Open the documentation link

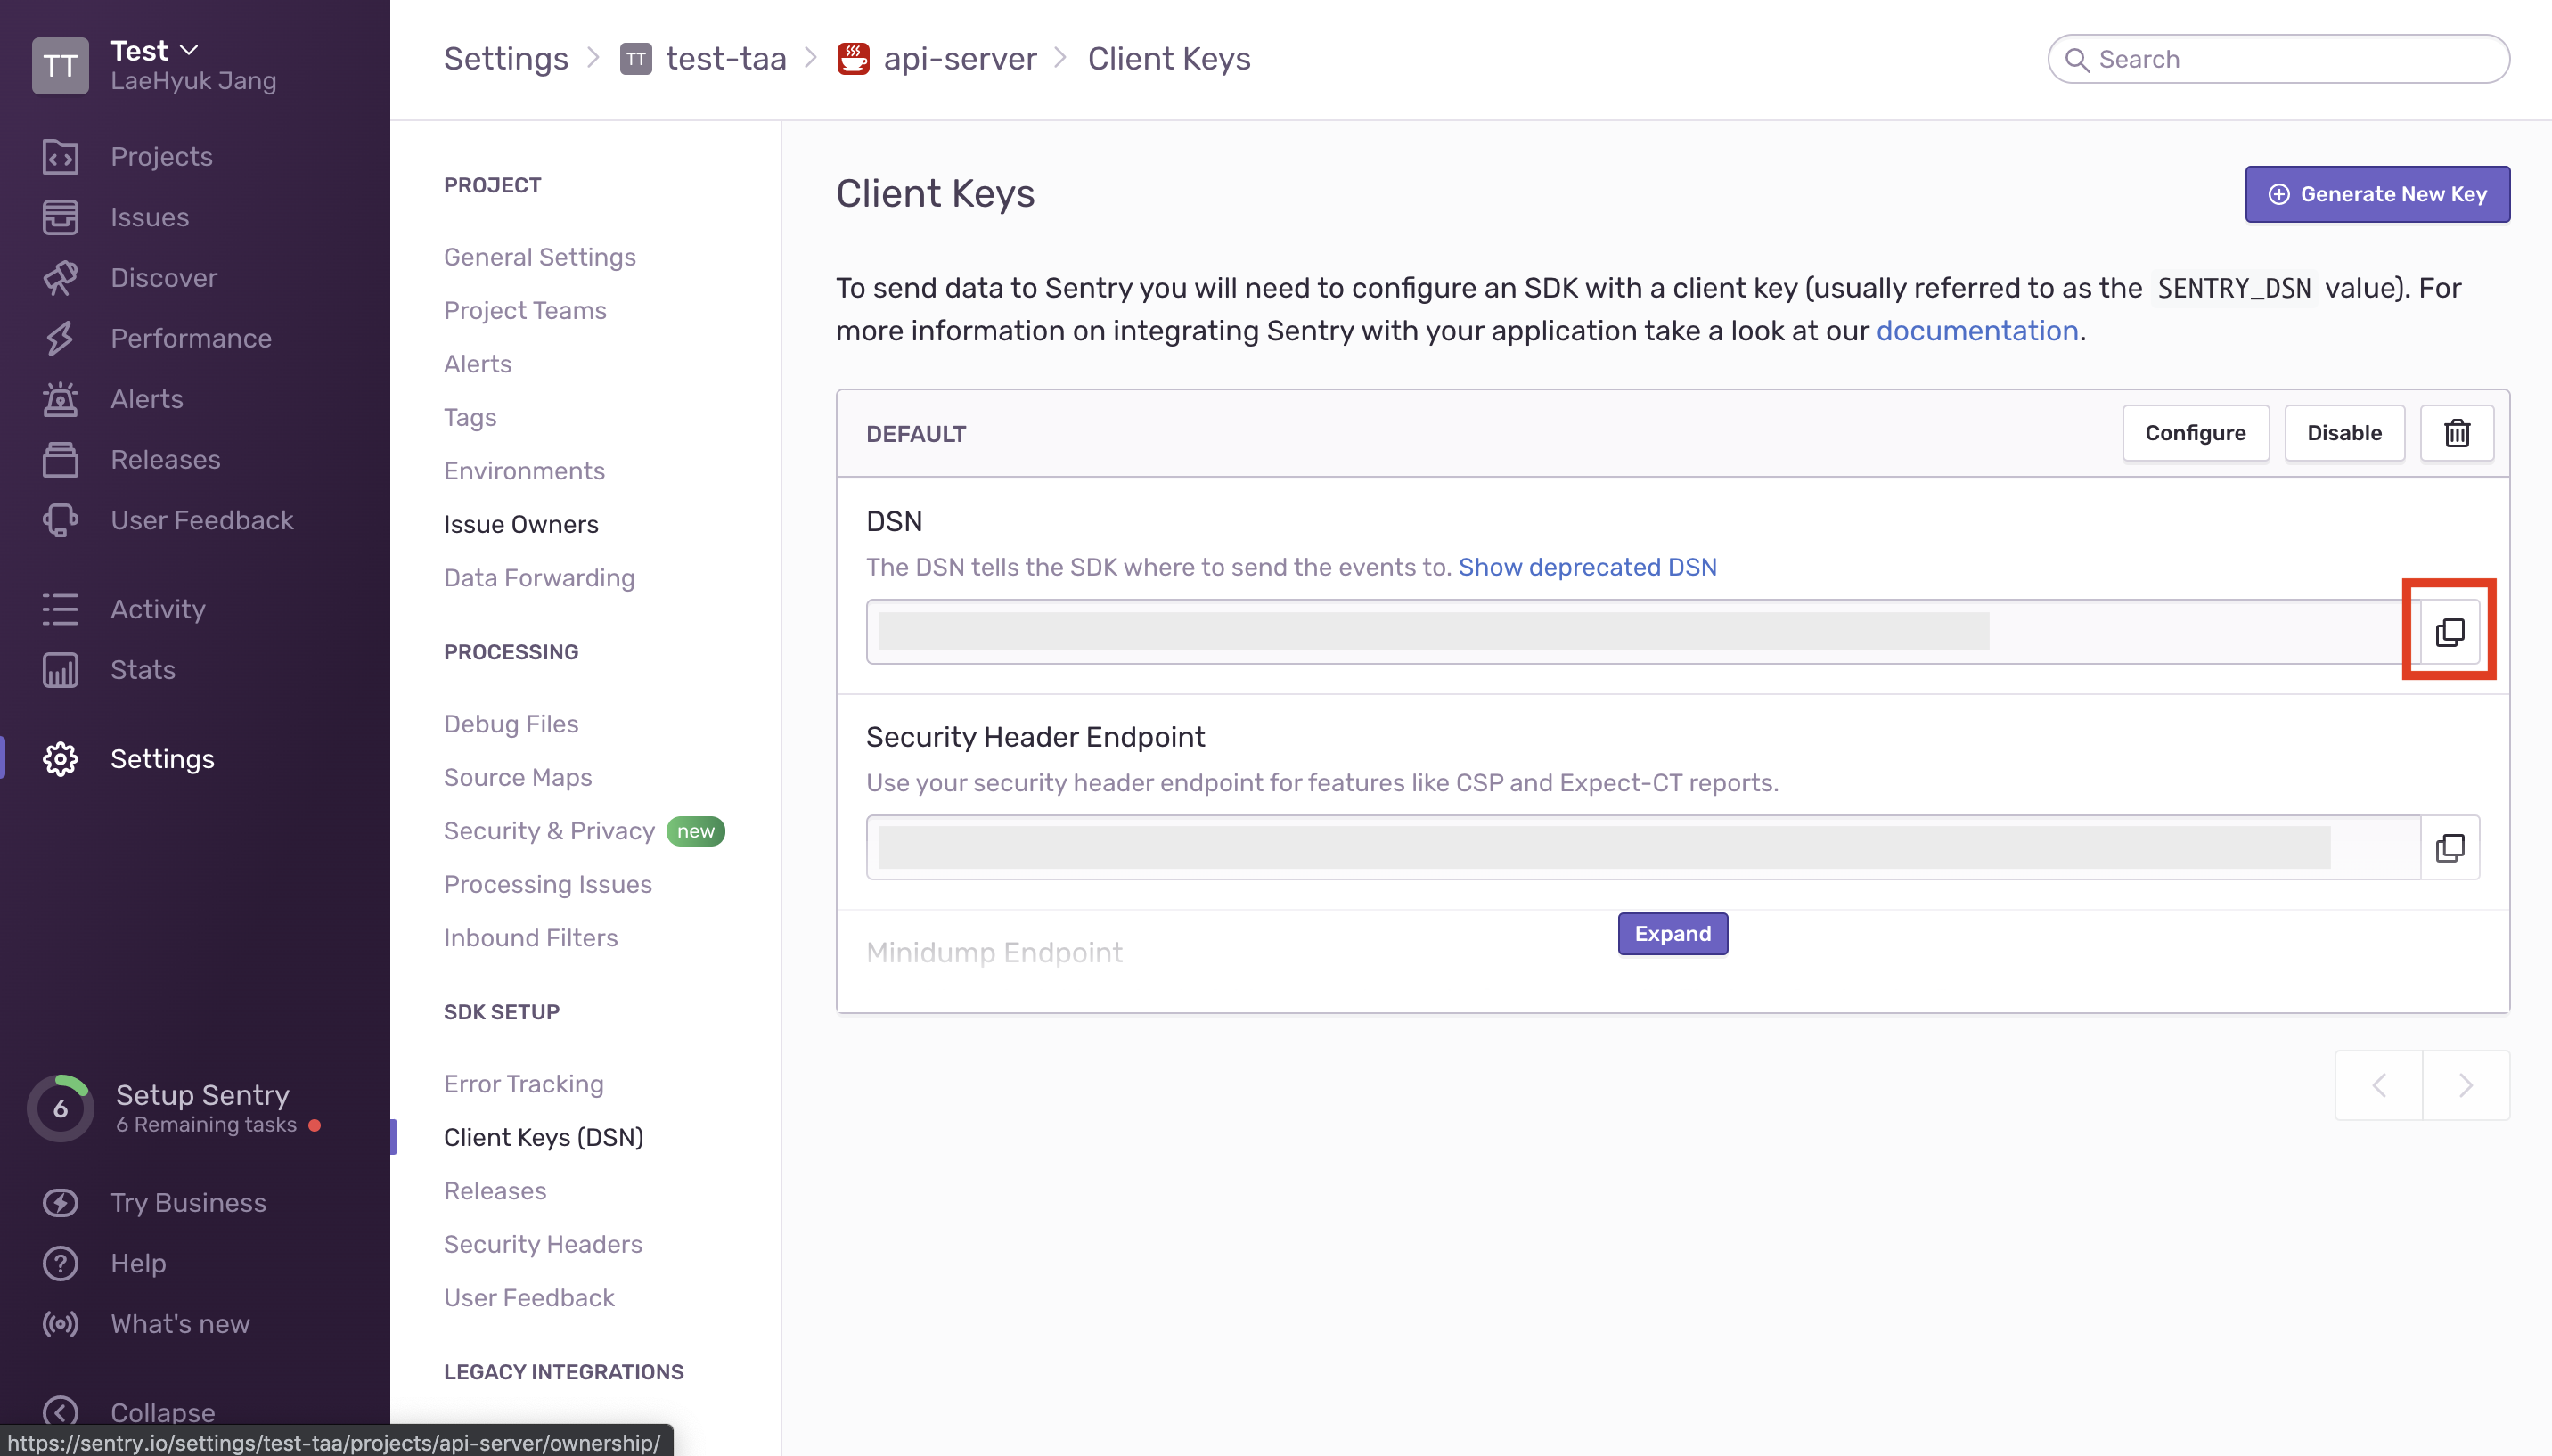(x=1976, y=331)
